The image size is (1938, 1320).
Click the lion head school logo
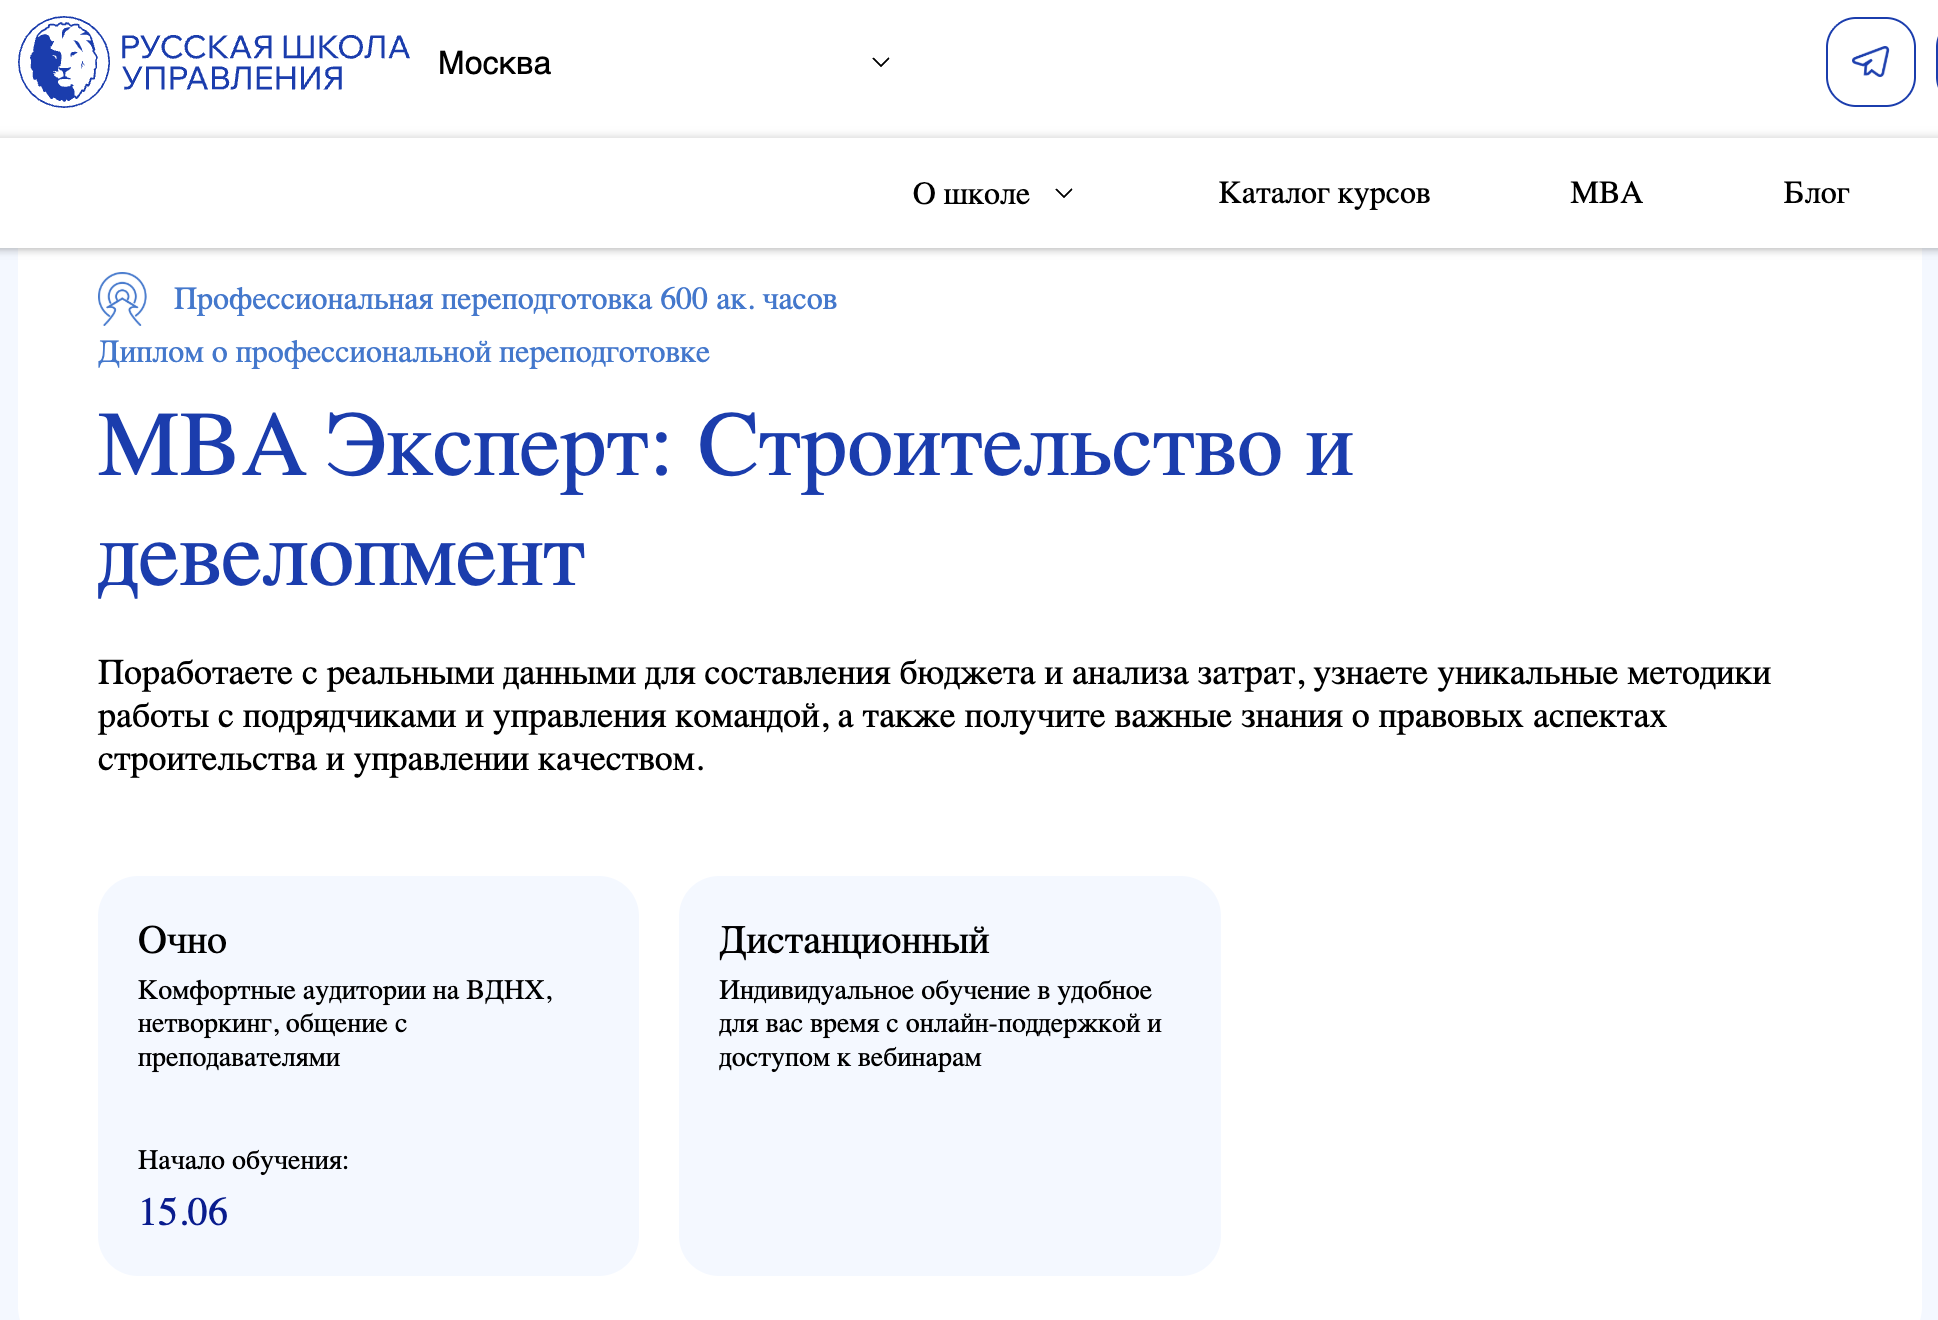(x=63, y=62)
